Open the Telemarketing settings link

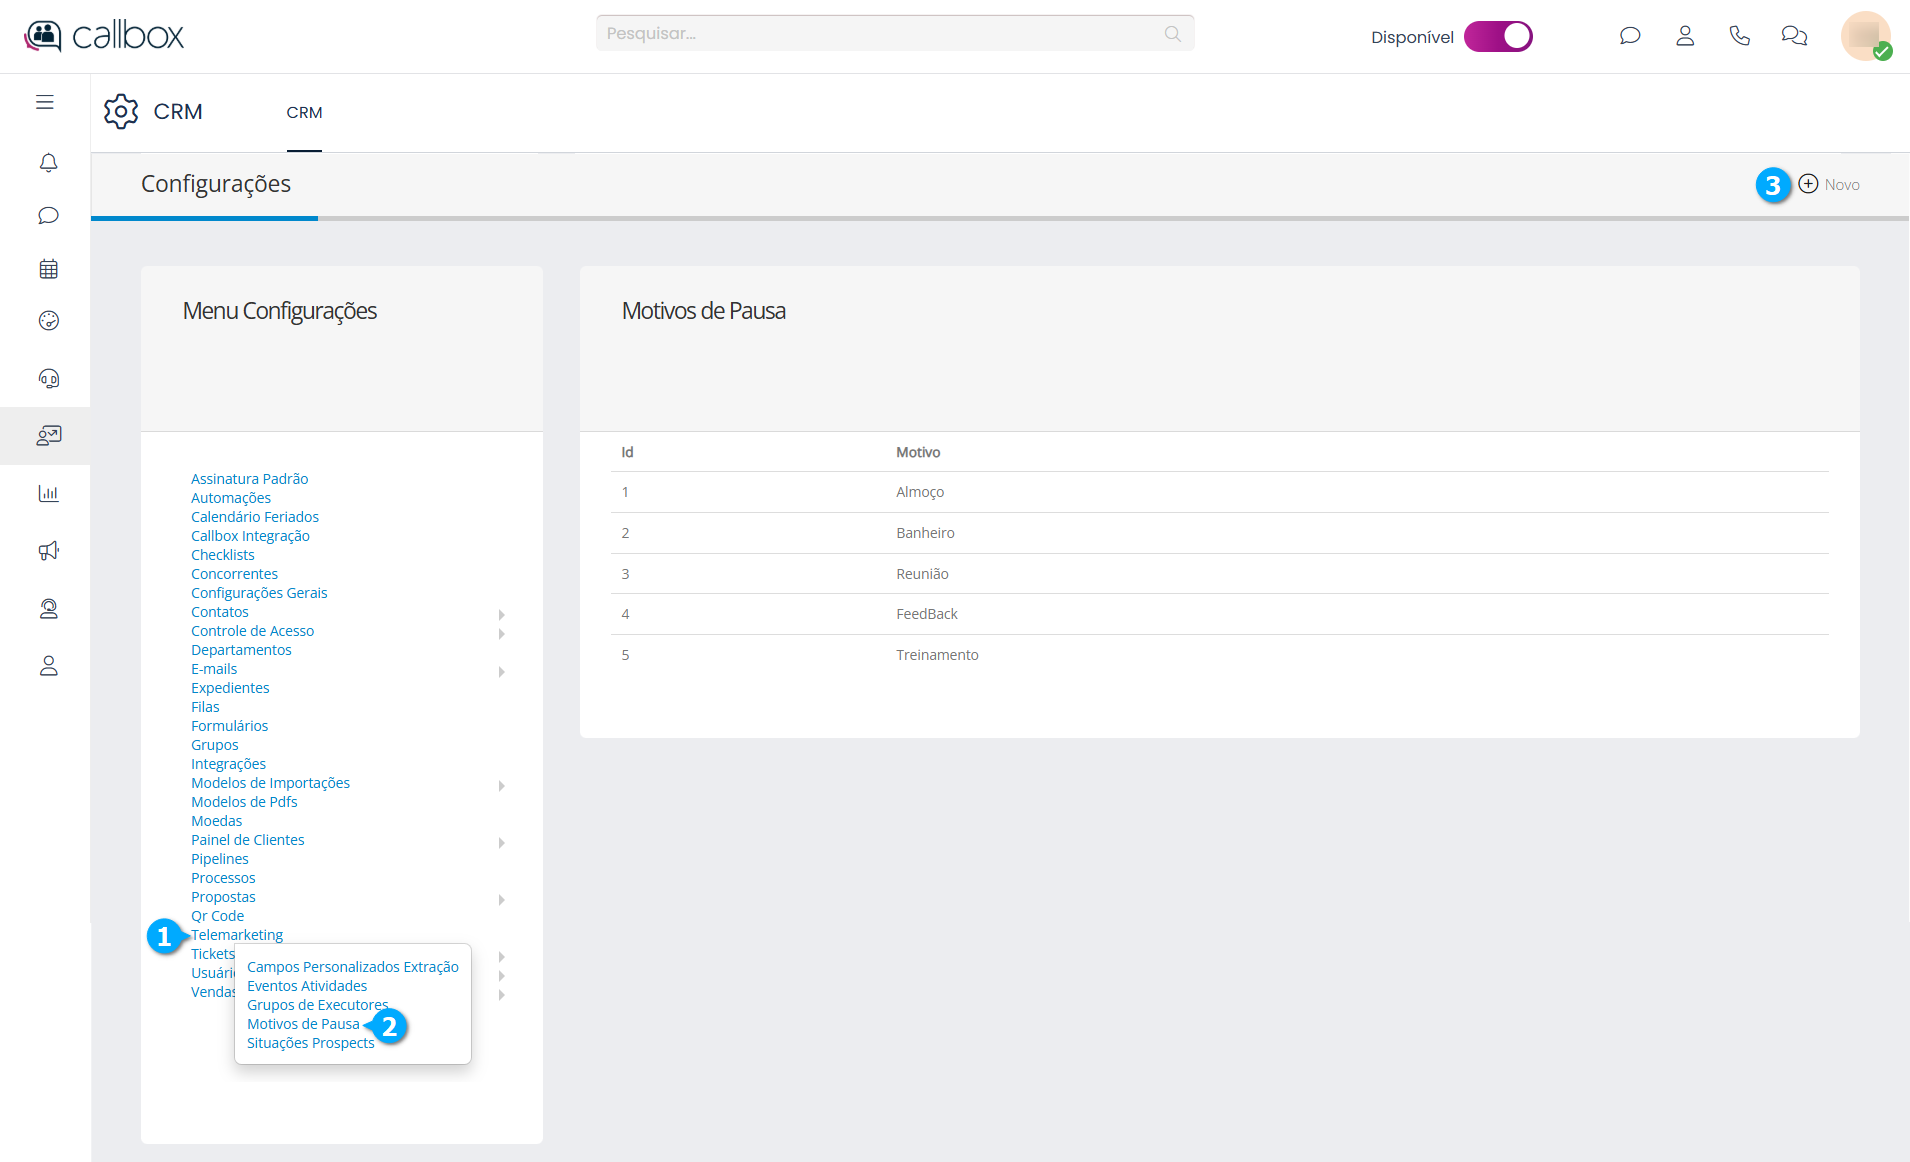237,935
